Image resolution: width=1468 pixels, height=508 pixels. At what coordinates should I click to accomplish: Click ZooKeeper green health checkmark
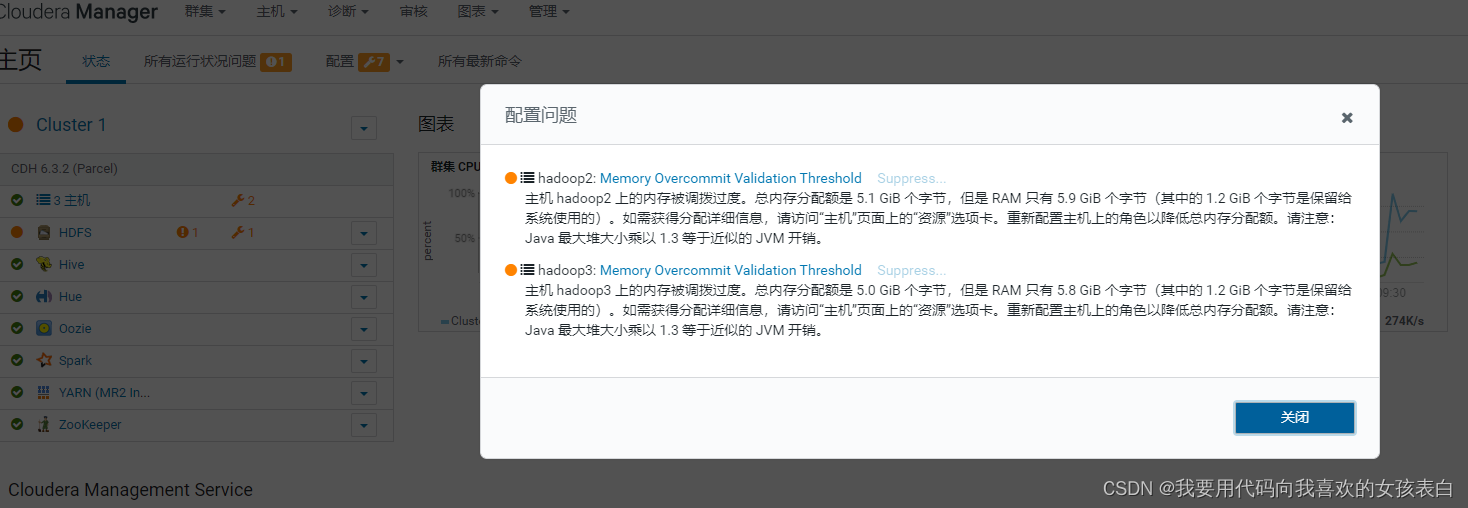(x=16, y=425)
